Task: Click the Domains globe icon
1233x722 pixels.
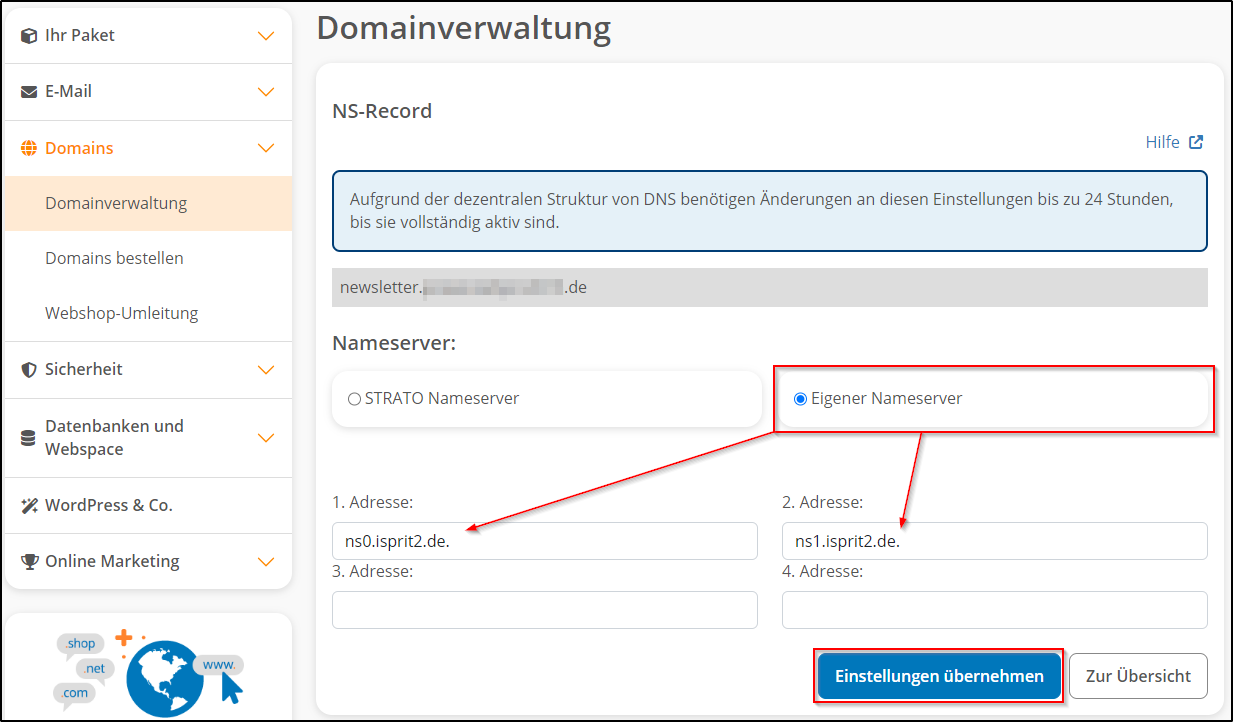Action: click(29, 149)
